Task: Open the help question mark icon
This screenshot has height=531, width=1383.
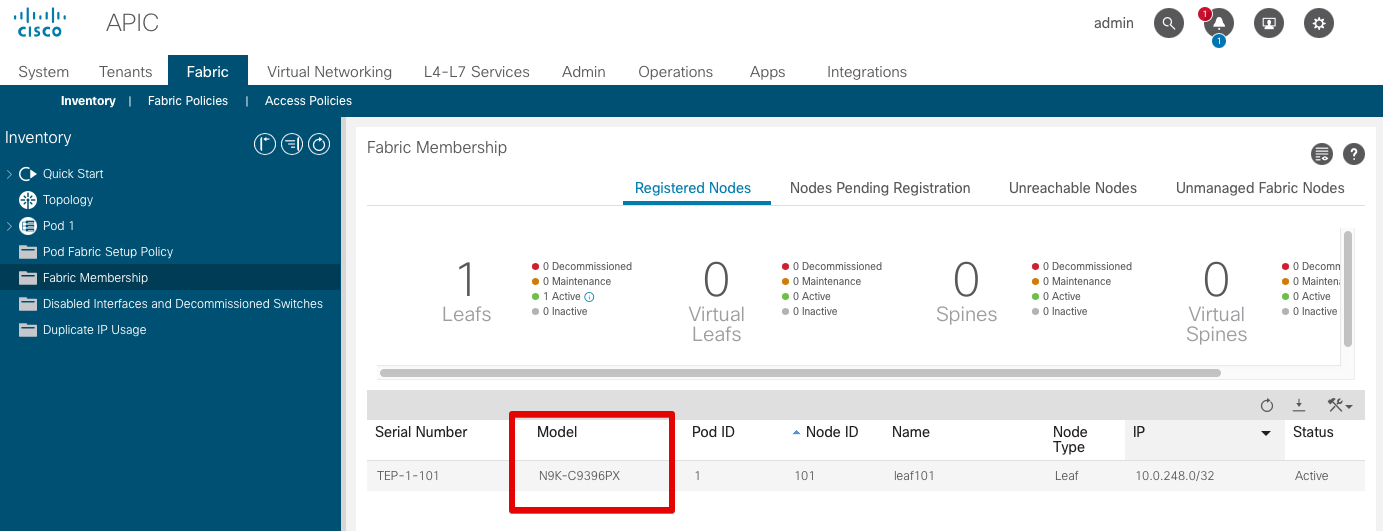Action: [x=1354, y=154]
